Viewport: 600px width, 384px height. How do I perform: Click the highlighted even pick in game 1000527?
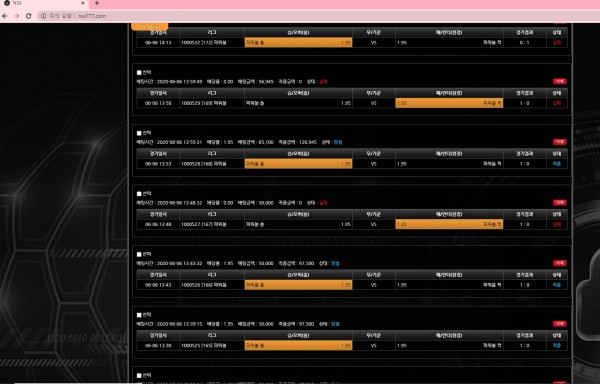pyautogui.click(x=449, y=224)
